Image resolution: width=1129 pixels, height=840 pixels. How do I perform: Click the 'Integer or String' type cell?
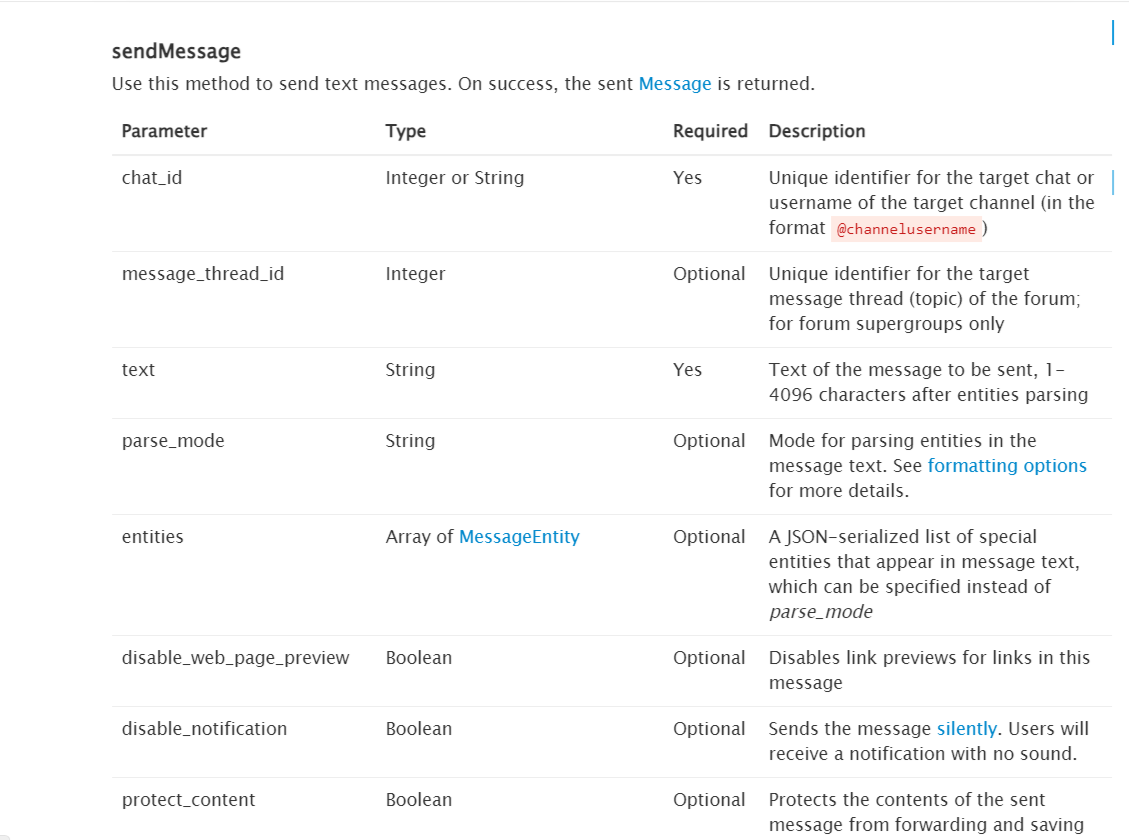(x=455, y=178)
